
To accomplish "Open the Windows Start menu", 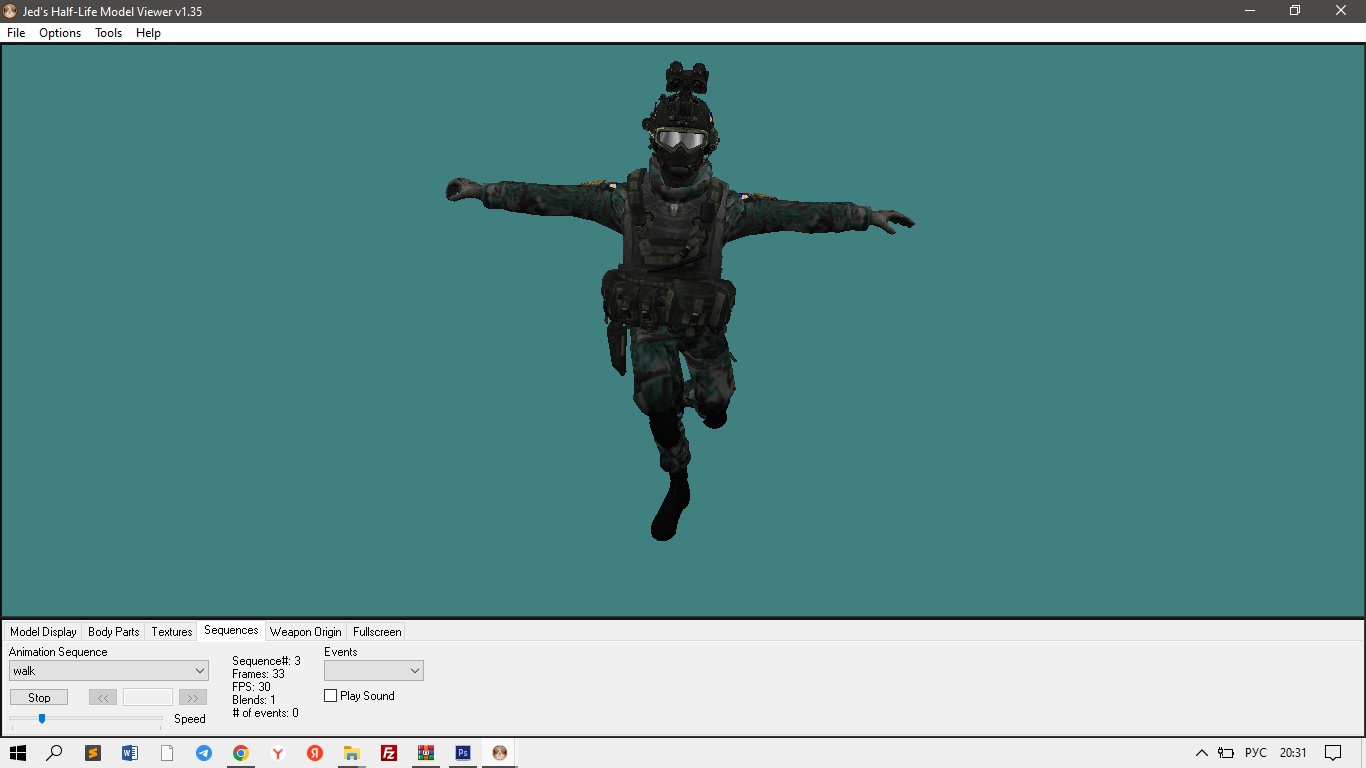I will click(18, 753).
